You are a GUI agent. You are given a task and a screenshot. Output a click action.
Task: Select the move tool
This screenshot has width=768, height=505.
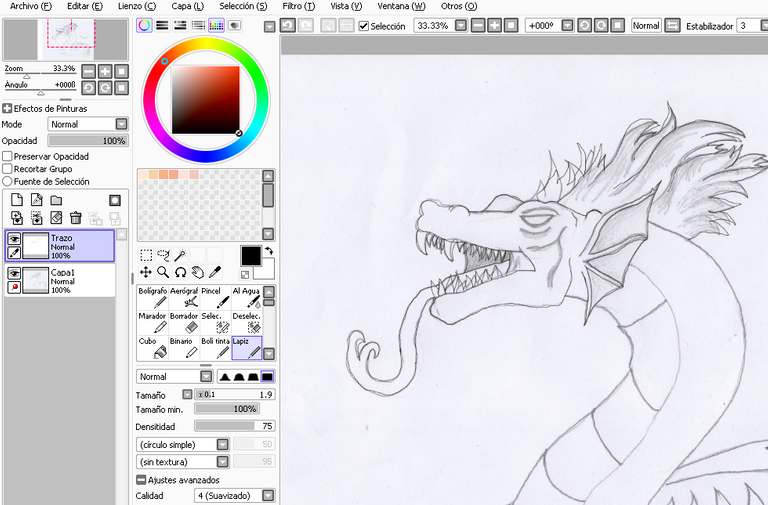pyautogui.click(x=146, y=272)
